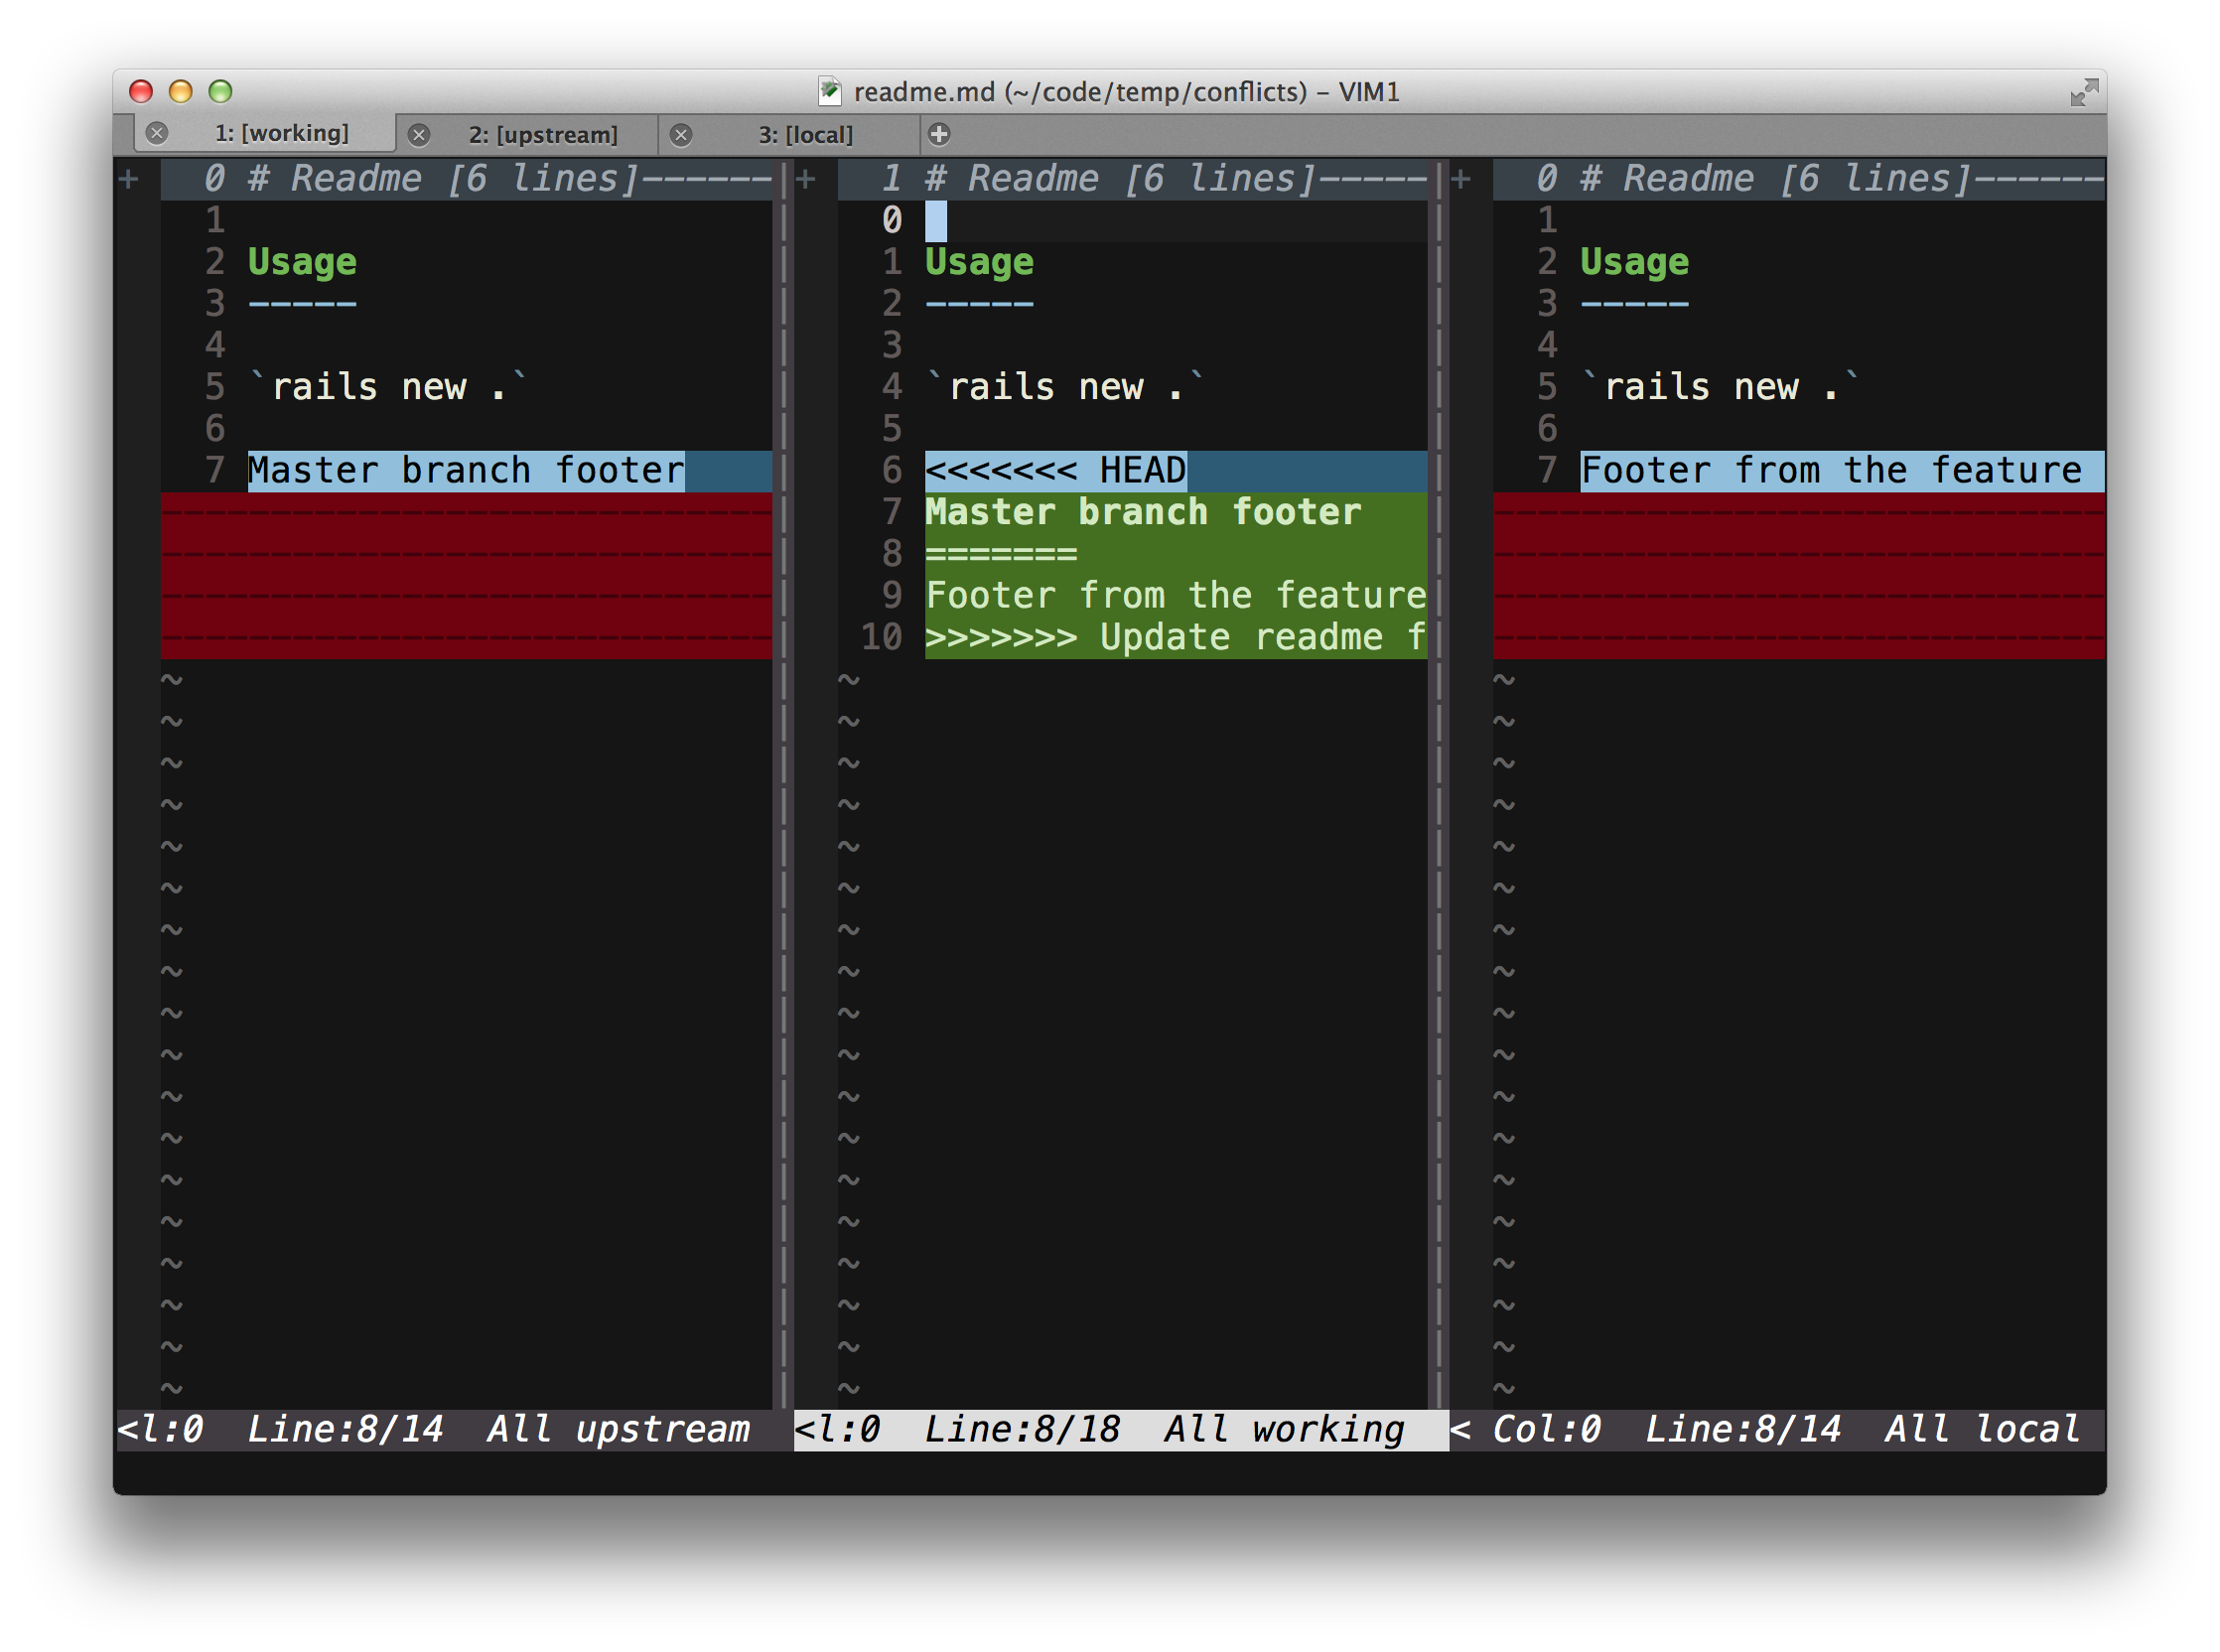Viewport: 2220px width, 1652px height.
Task: Close the 2: [upstream] tab
Action: point(419,135)
